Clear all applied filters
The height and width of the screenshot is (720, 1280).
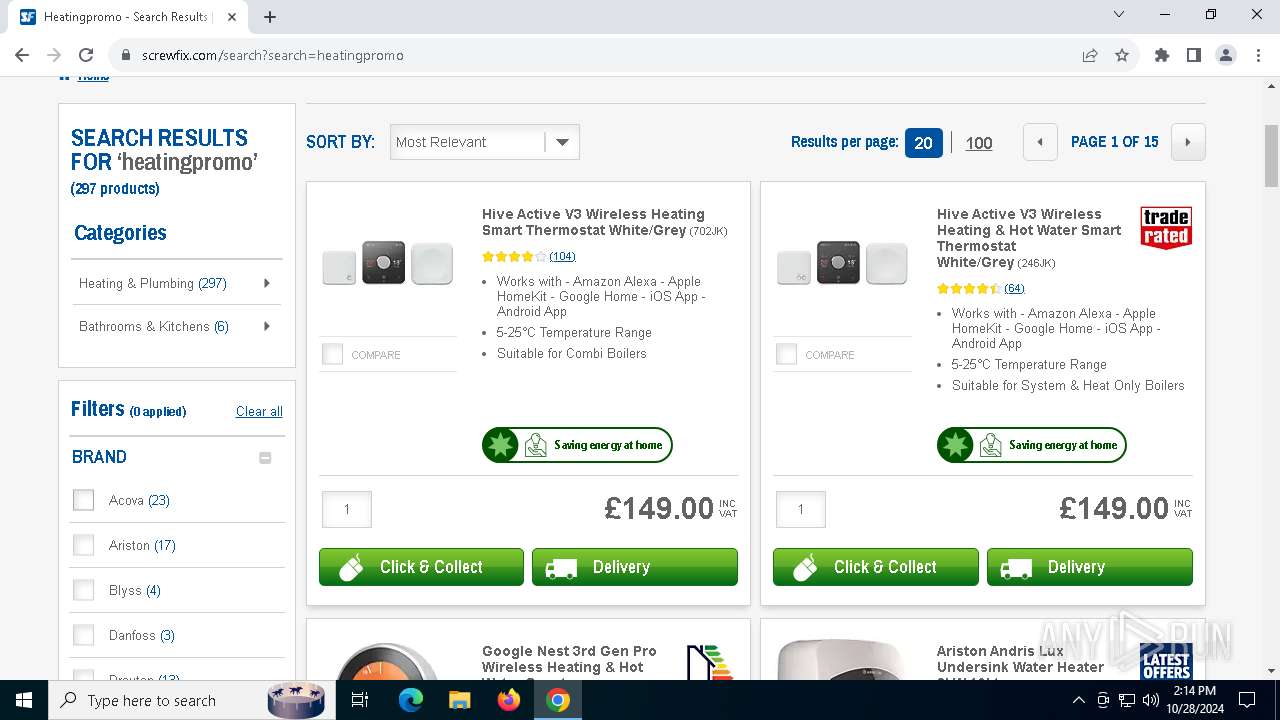point(259,411)
